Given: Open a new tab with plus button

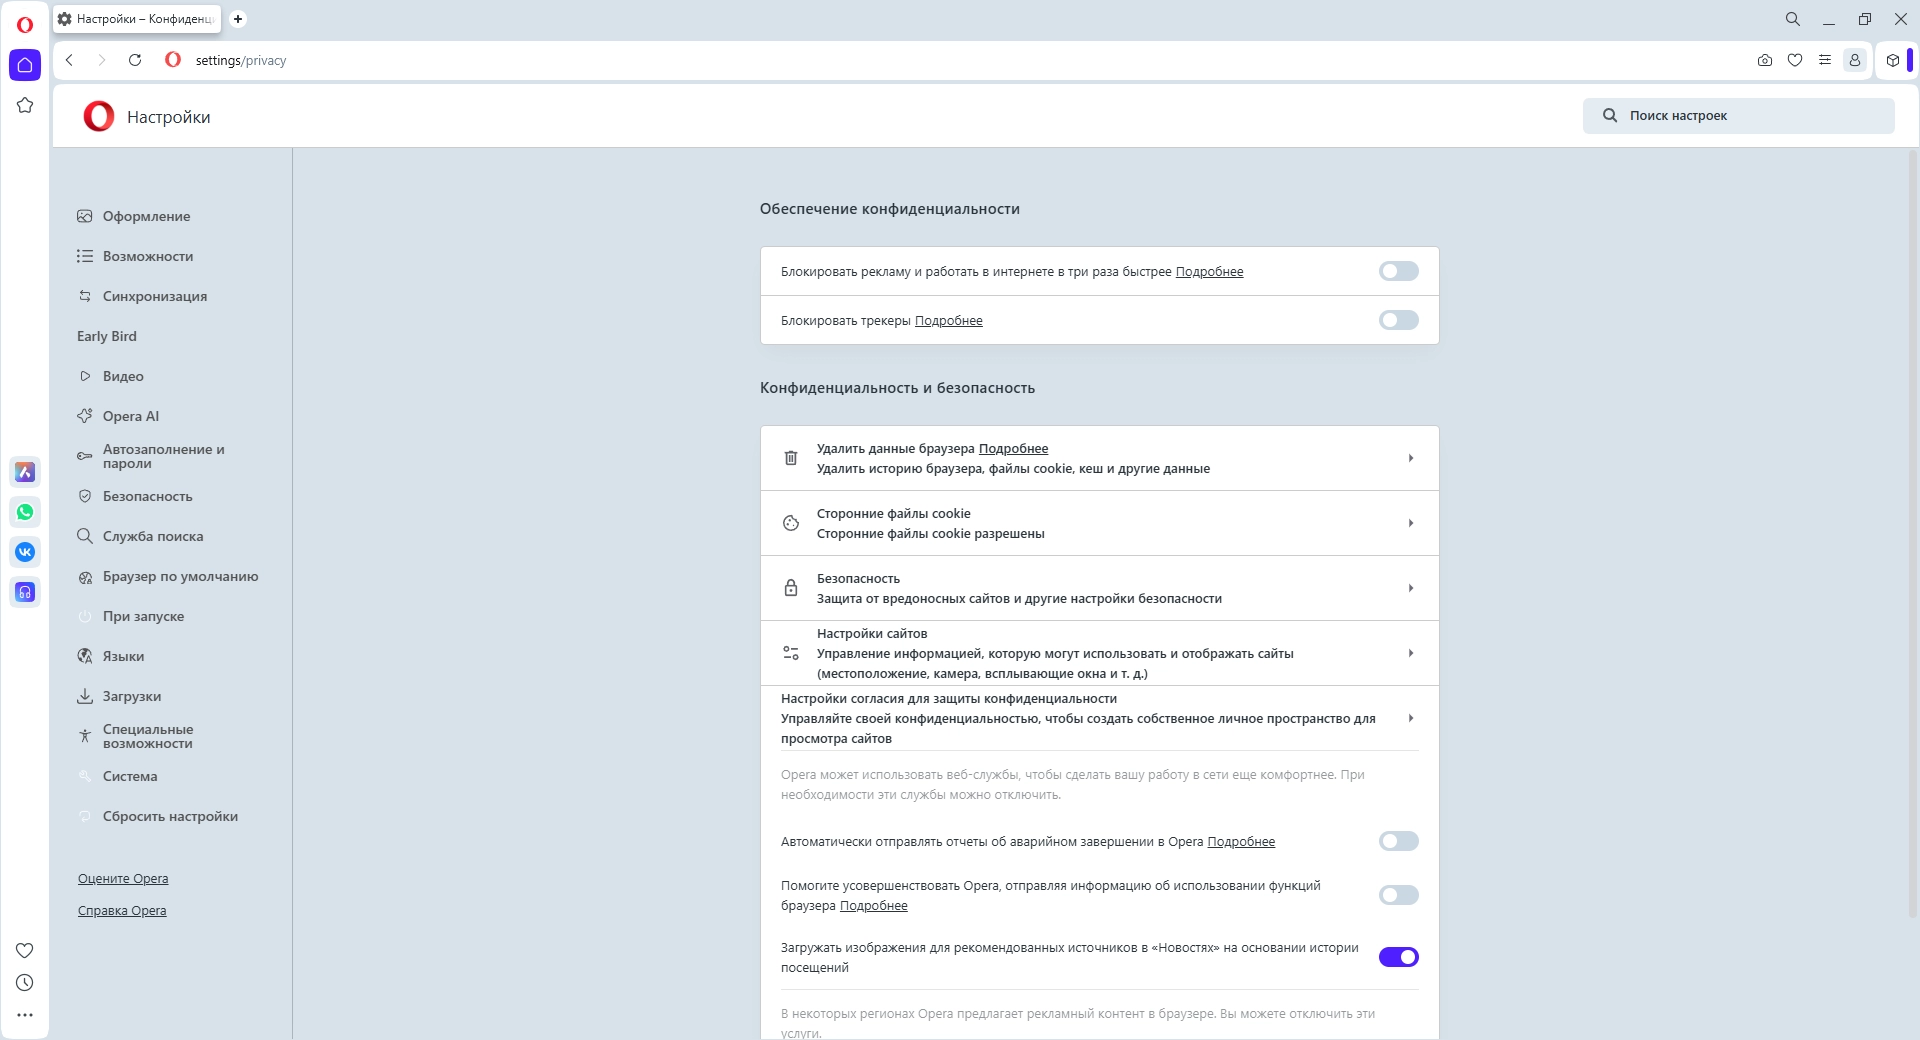Looking at the screenshot, I should point(238,19).
